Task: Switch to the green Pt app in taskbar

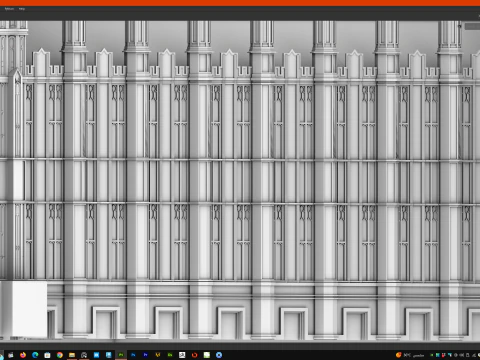Action: (x=121, y=355)
